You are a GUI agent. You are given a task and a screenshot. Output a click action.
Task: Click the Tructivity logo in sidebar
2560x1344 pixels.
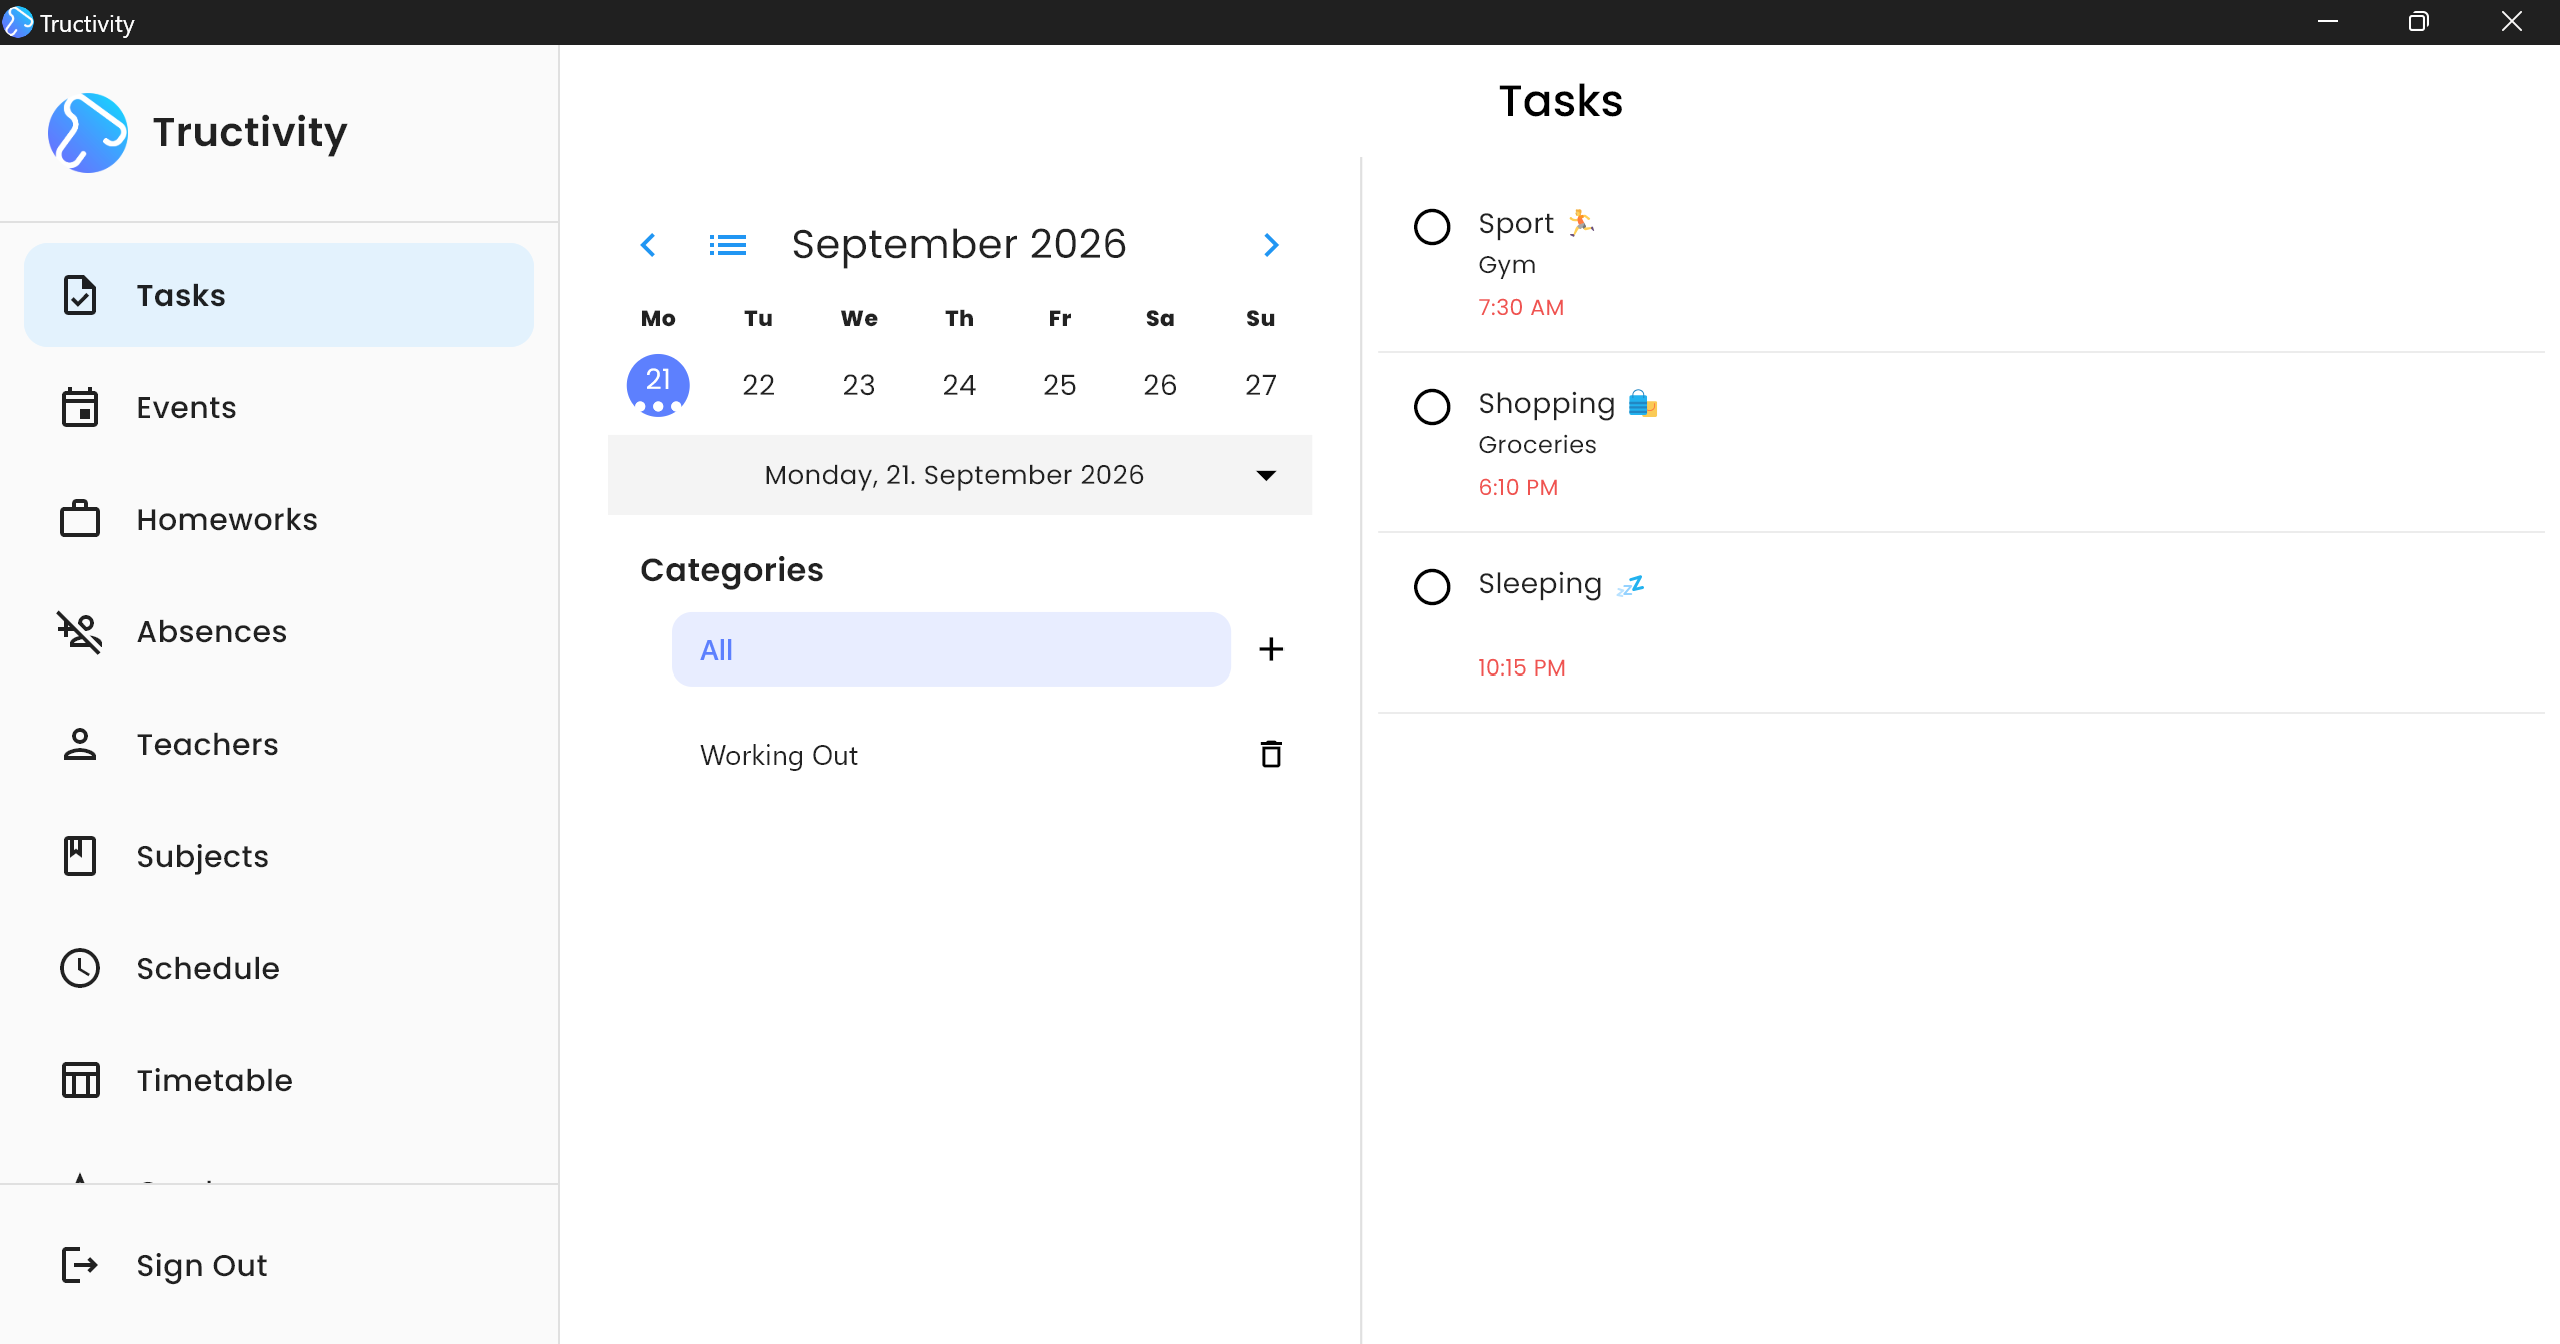point(88,132)
